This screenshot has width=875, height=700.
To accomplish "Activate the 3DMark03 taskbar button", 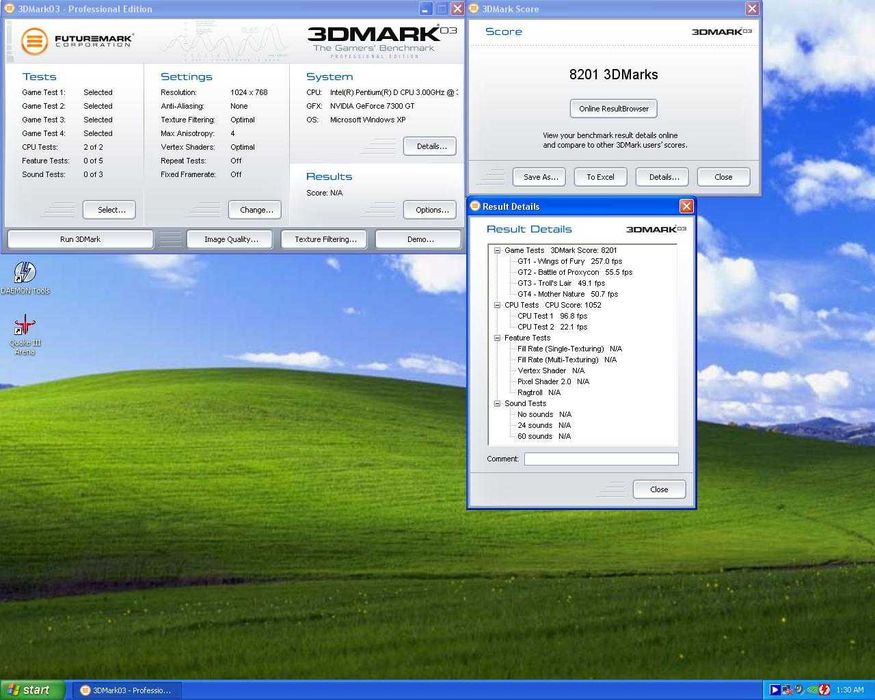I will (128, 691).
